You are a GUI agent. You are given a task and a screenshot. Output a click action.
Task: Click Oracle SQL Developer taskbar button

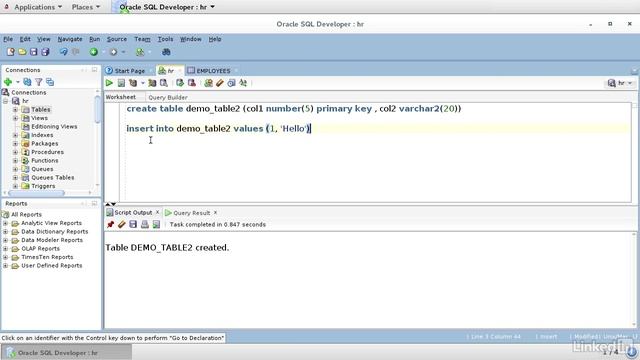[x=67, y=353]
